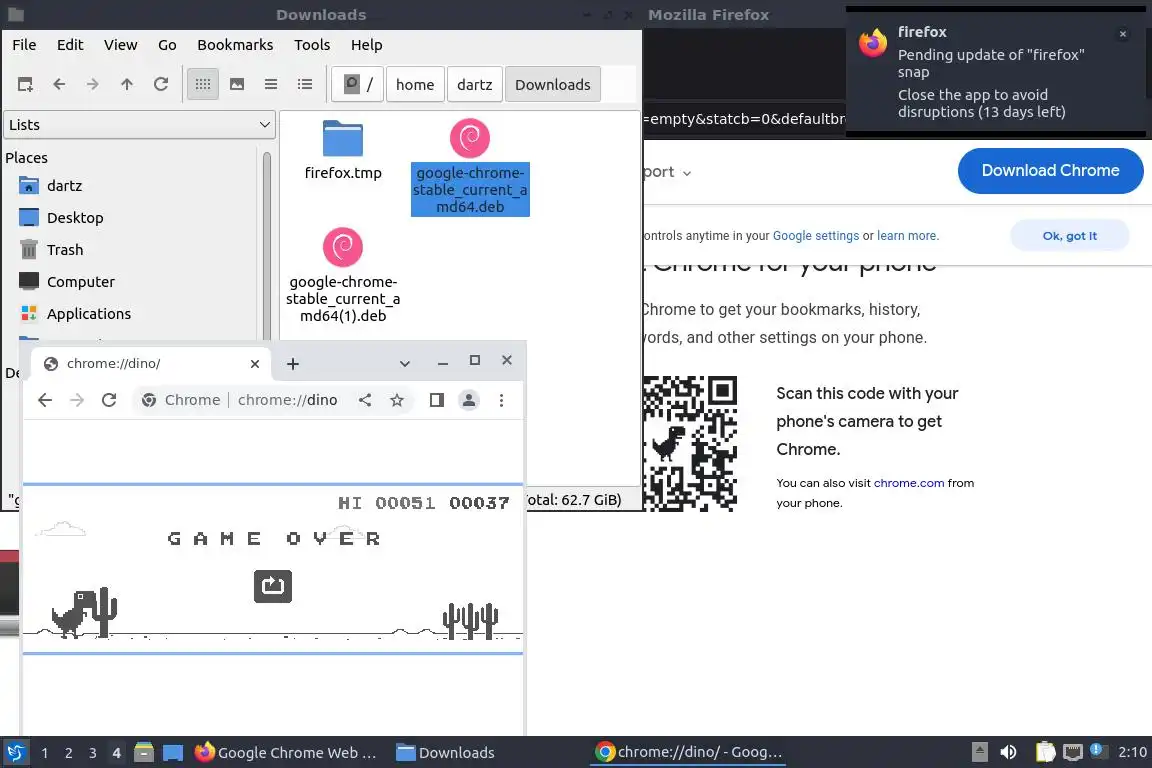1152x768 pixels.
Task: Launch file manager from taskbar quick launch
Action: coord(144,753)
